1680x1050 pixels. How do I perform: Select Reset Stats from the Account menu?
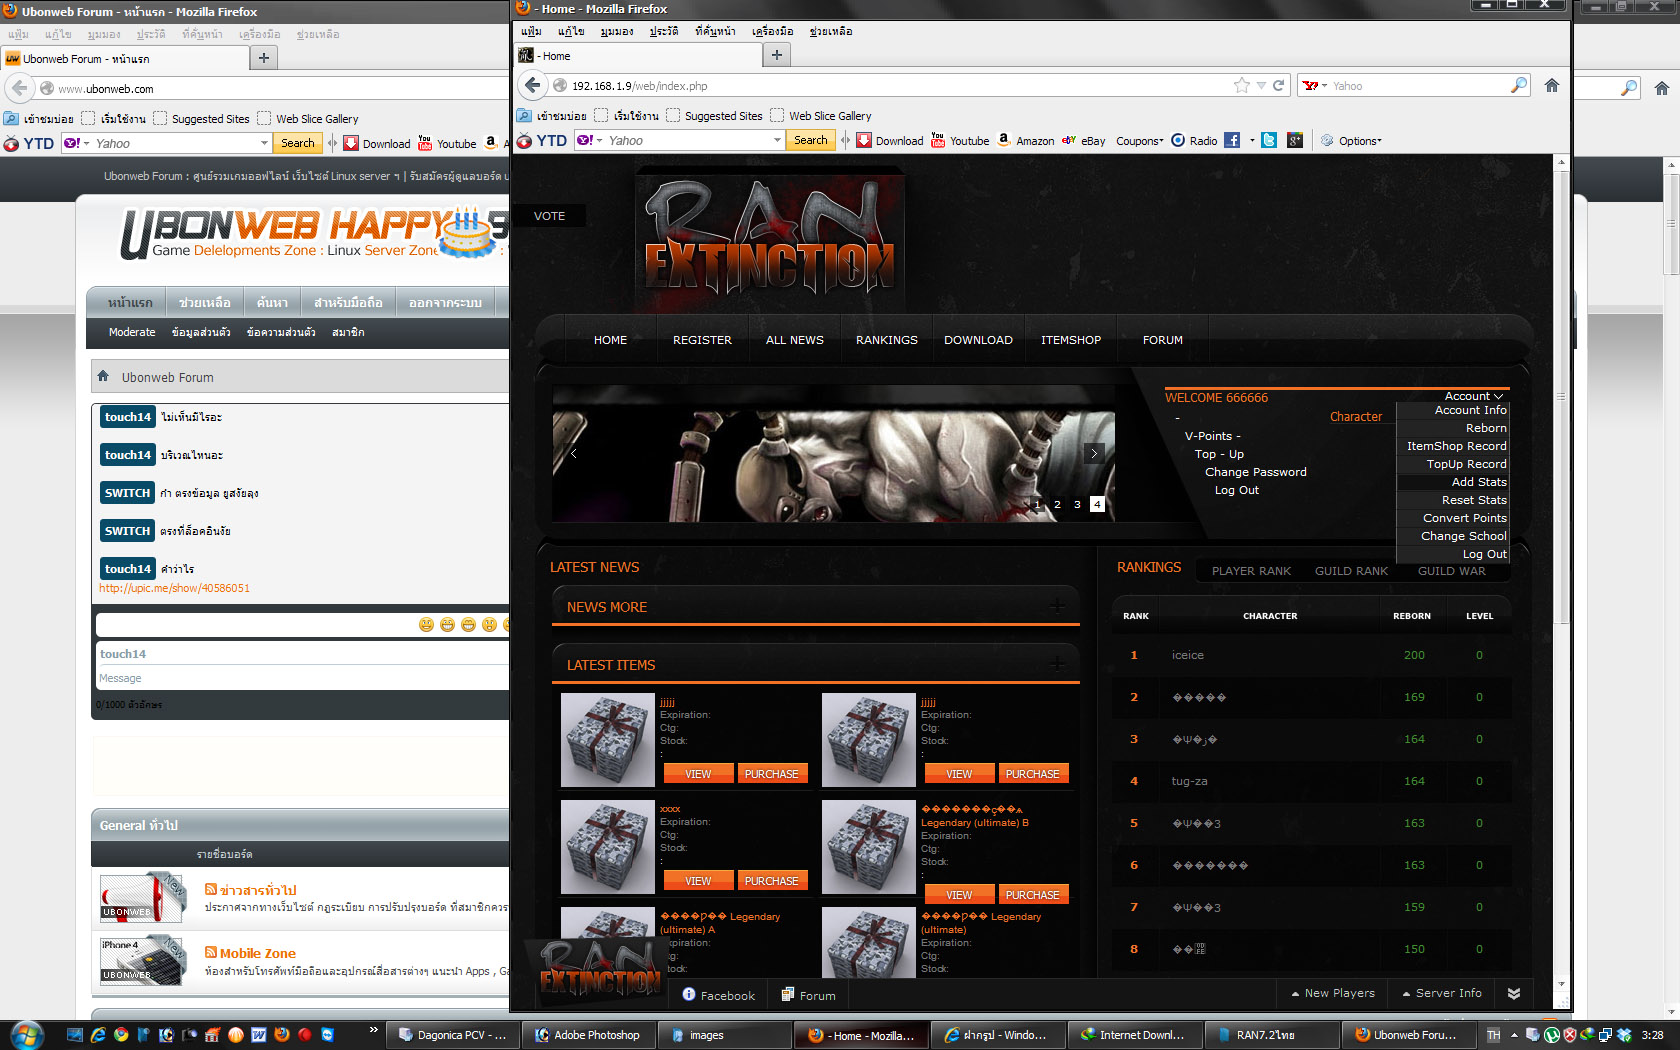1474,500
